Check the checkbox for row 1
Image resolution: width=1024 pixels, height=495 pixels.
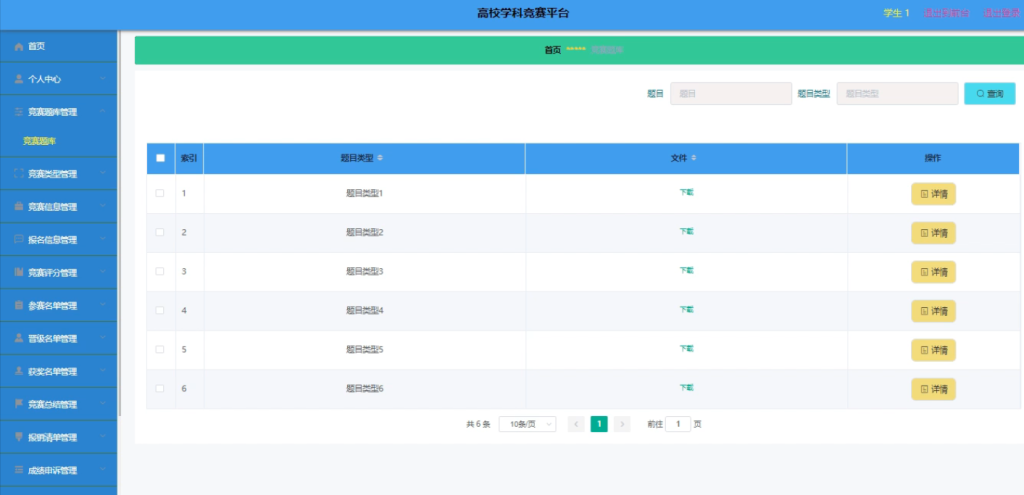pos(160,193)
